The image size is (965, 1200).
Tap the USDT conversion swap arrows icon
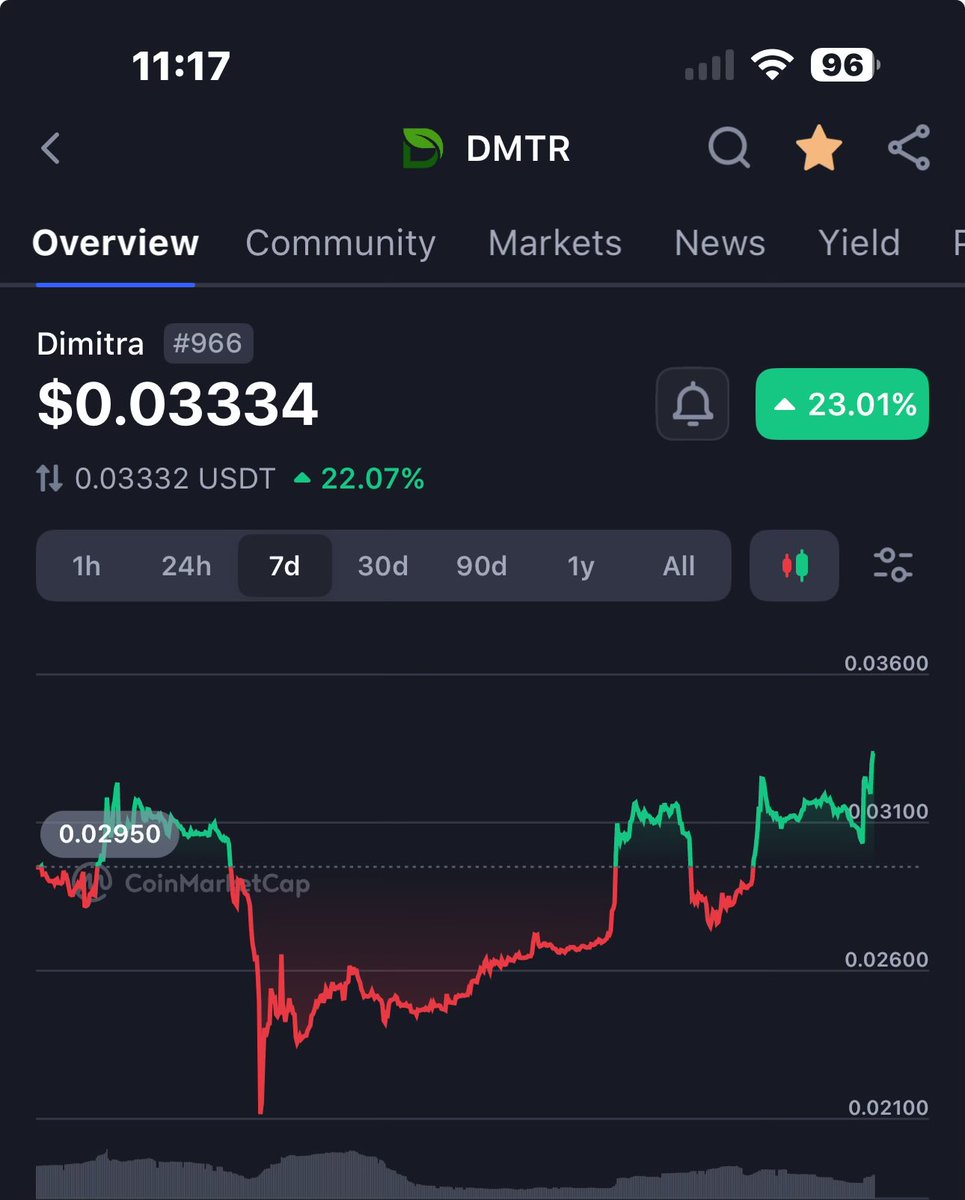[49, 479]
